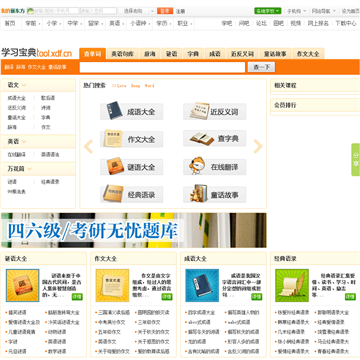
Task: Open the 网站导航 dropdown
Action: pos(323,11)
